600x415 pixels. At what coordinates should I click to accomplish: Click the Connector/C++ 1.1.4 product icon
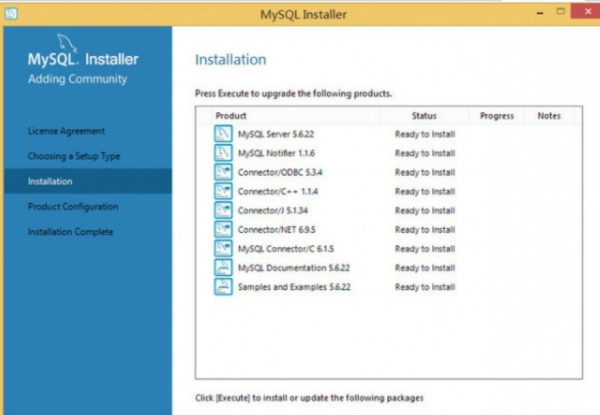(x=223, y=191)
